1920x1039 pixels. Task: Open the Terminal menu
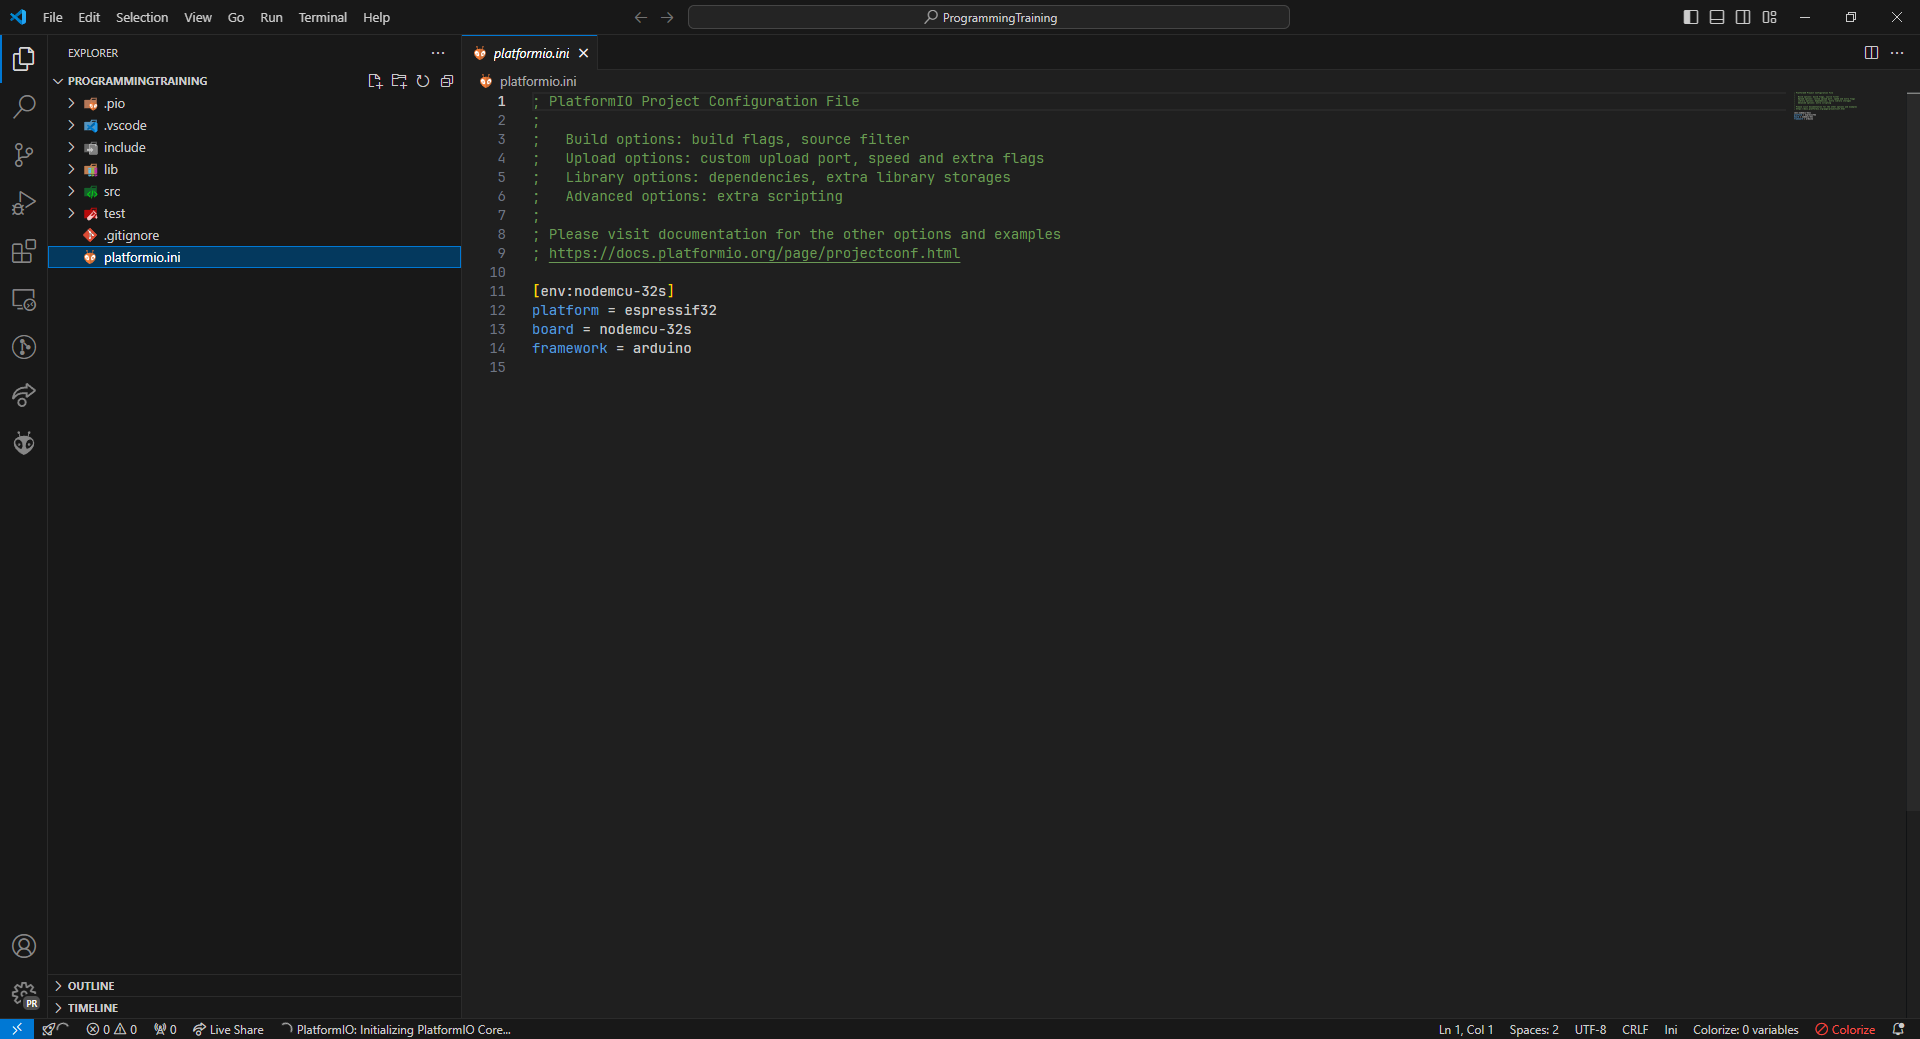pyautogui.click(x=322, y=17)
